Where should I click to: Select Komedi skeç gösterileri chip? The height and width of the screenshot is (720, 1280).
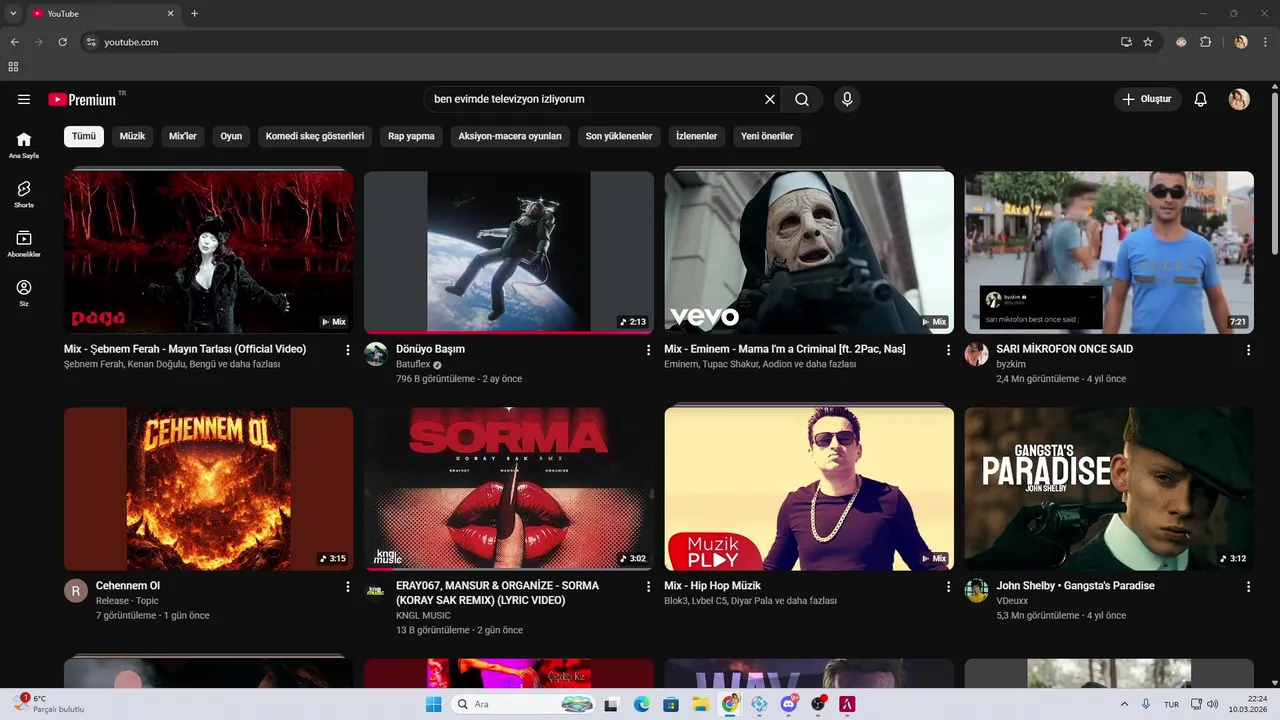(x=315, y=136)
